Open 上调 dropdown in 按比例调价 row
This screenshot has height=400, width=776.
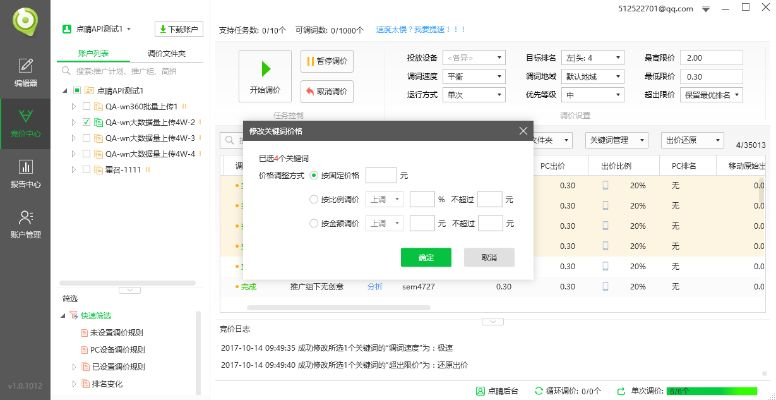385,200
